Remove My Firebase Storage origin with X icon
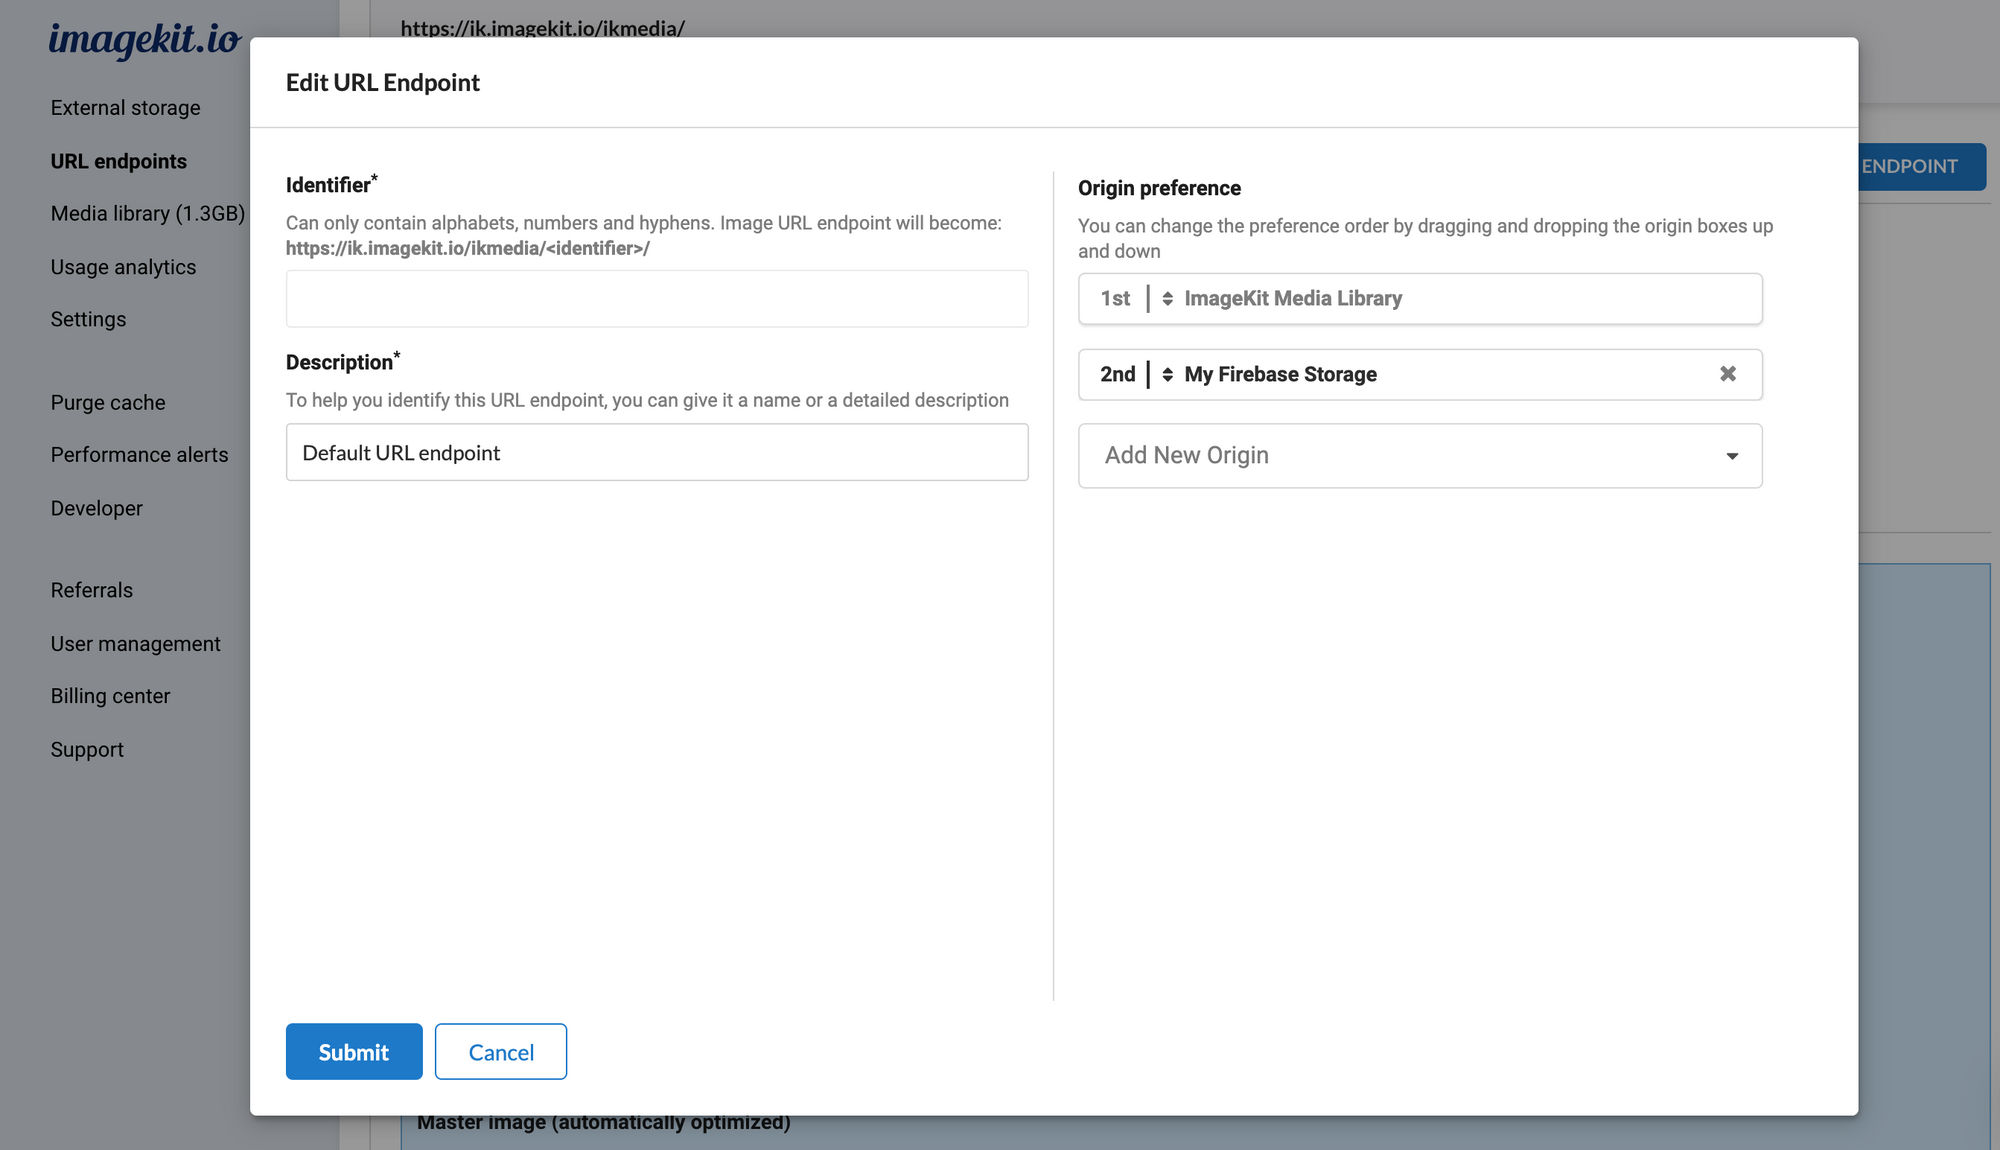The height and width of the screenshot is (1150, 2000). coord(1727,374)
